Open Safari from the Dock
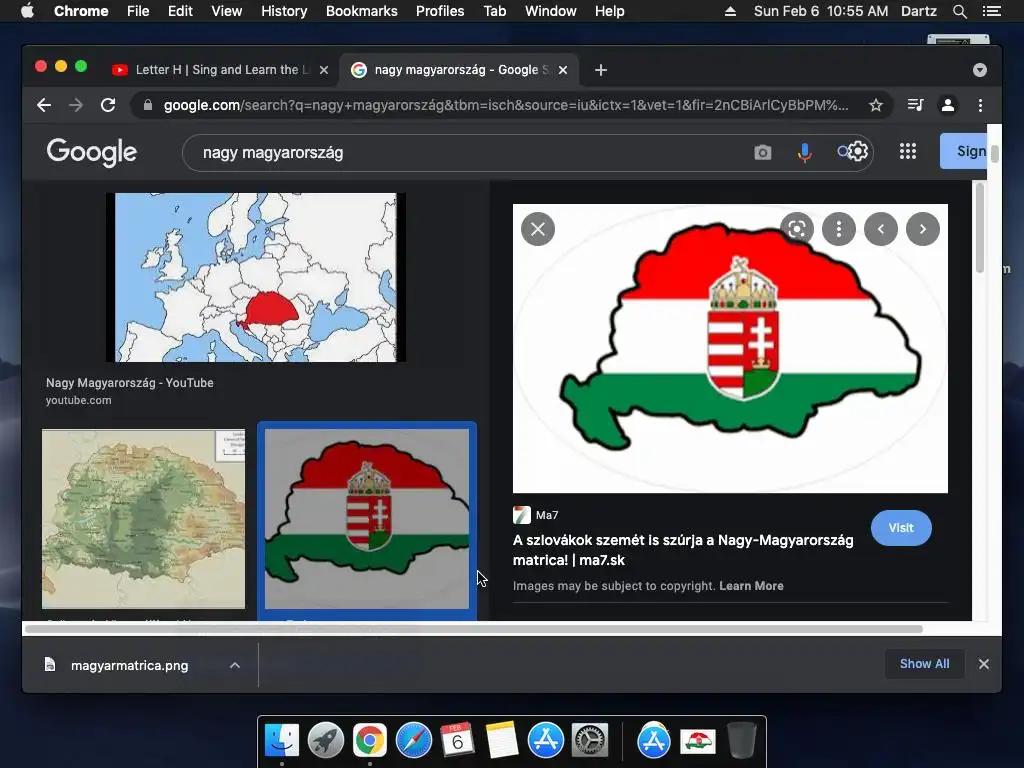 [413, 740]
